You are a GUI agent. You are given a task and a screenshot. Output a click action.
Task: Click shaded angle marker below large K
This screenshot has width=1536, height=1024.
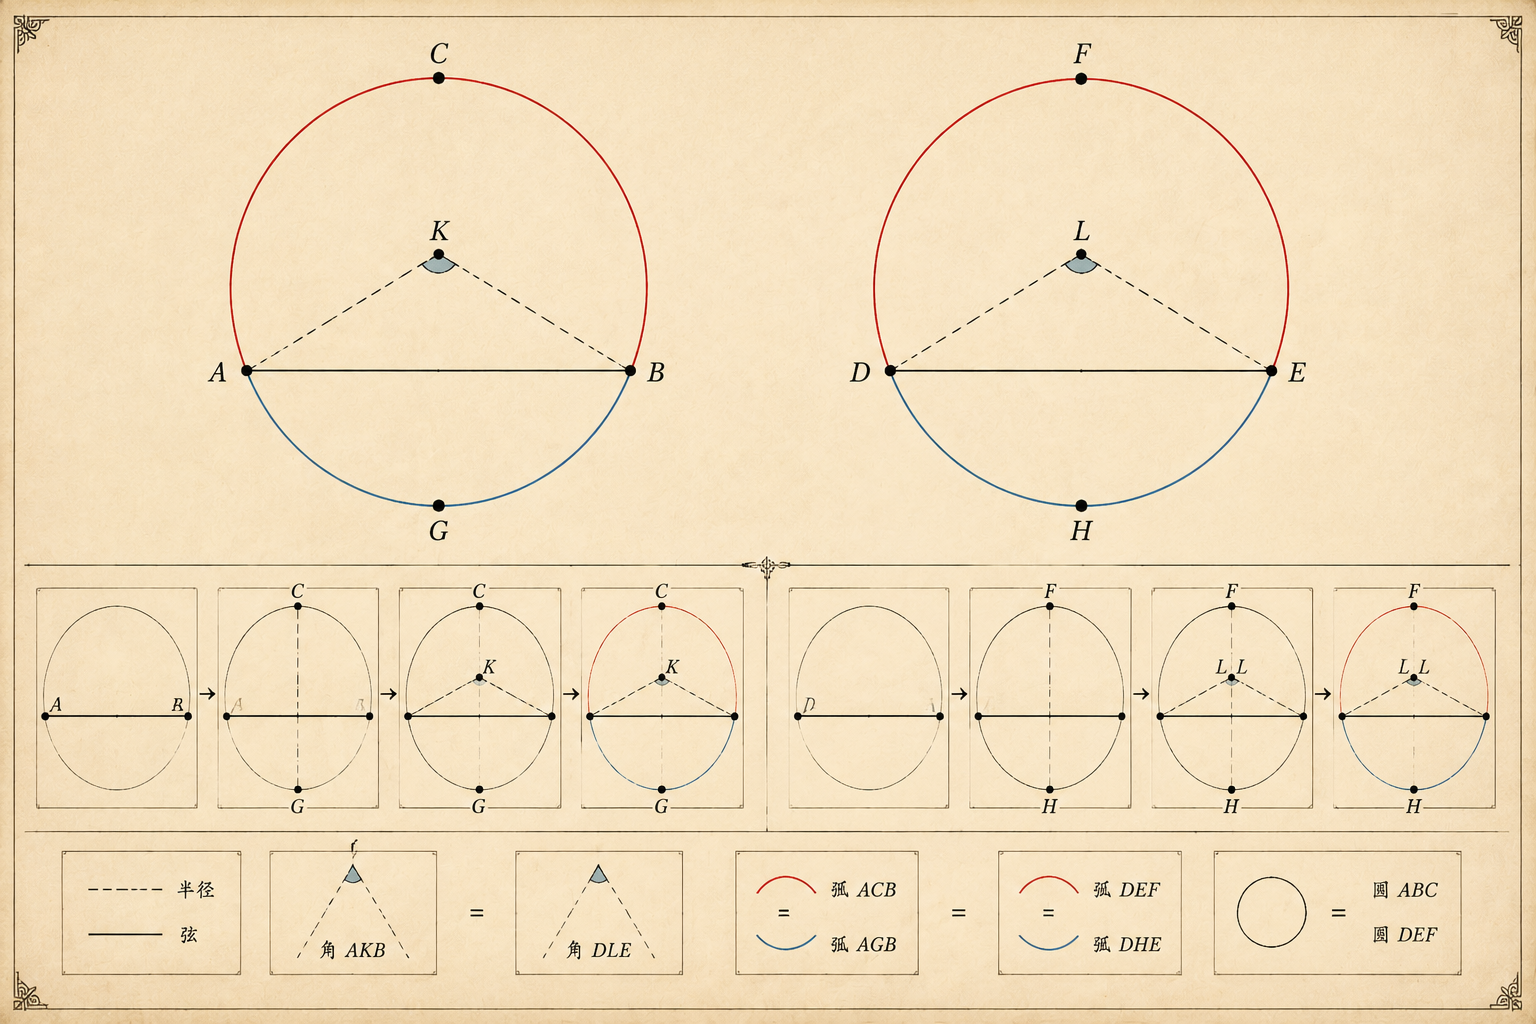[x=439, y=265]
